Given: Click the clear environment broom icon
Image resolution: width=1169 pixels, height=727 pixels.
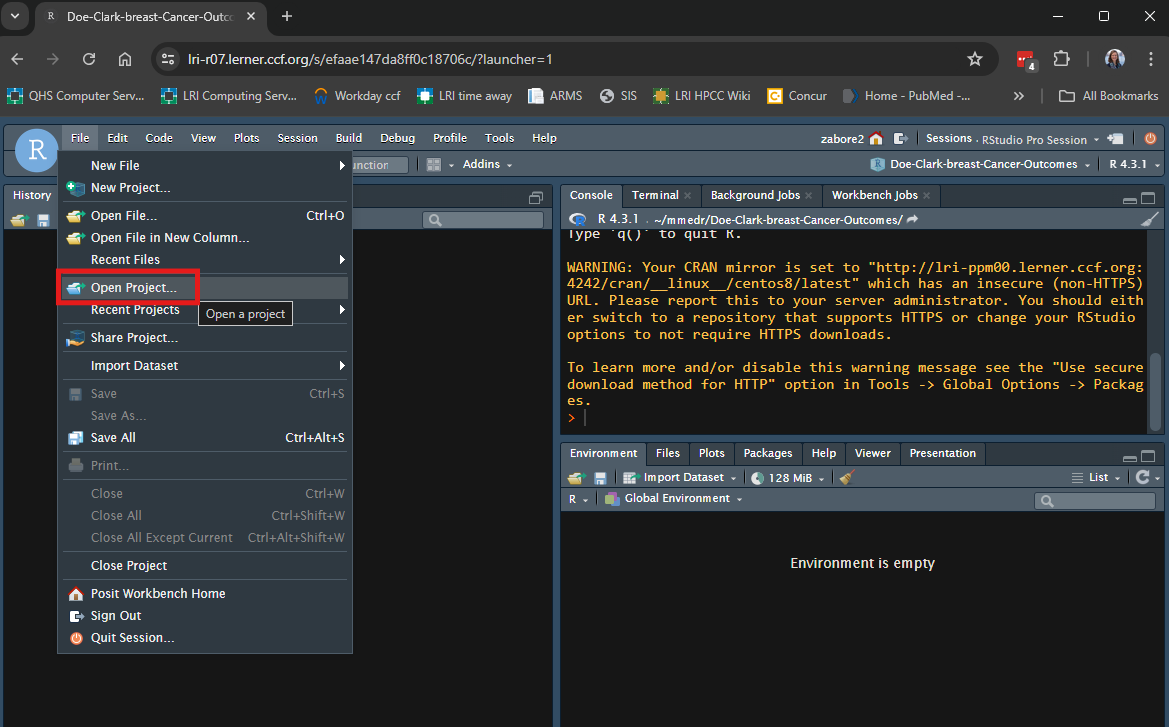Looking at the screenshot, I should pyautogui.click(x=846, y=478).
